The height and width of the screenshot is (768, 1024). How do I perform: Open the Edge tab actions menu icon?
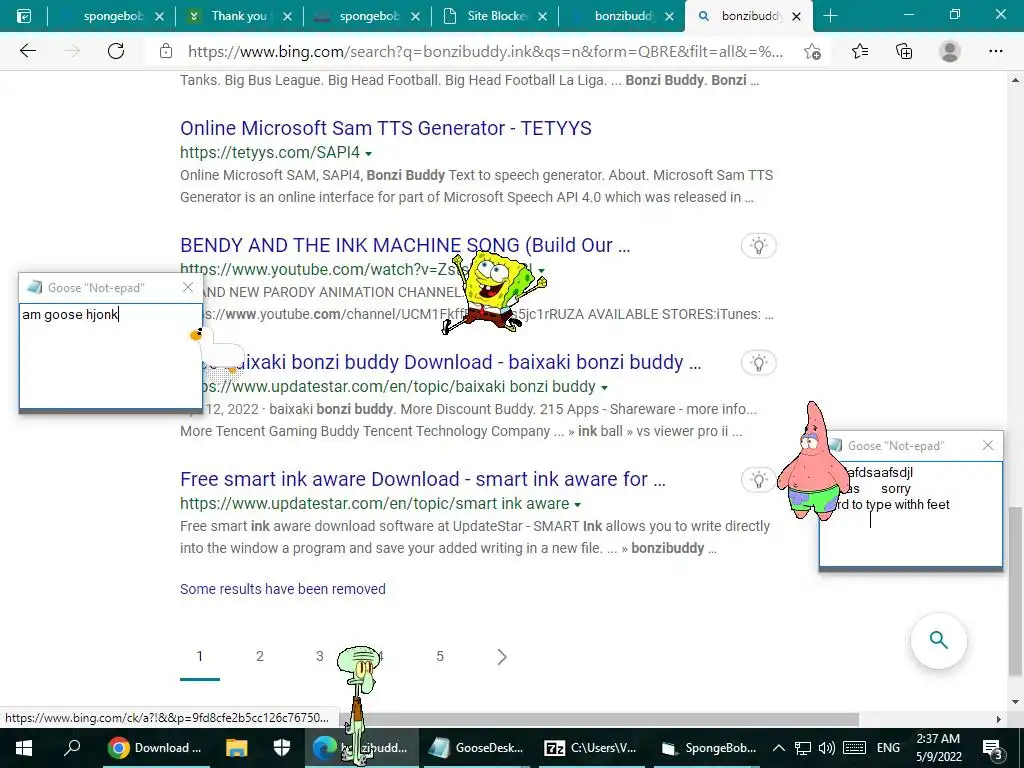(24, 16)
